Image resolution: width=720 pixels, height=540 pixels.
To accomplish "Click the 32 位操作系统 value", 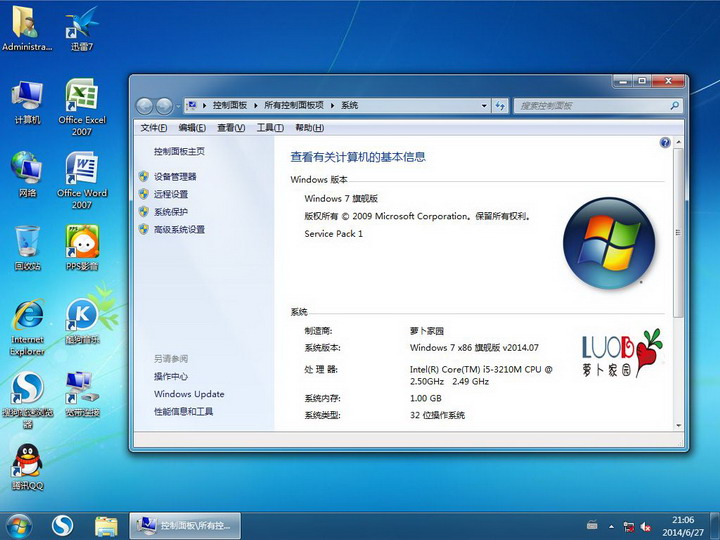I will [x=437, y=415].
